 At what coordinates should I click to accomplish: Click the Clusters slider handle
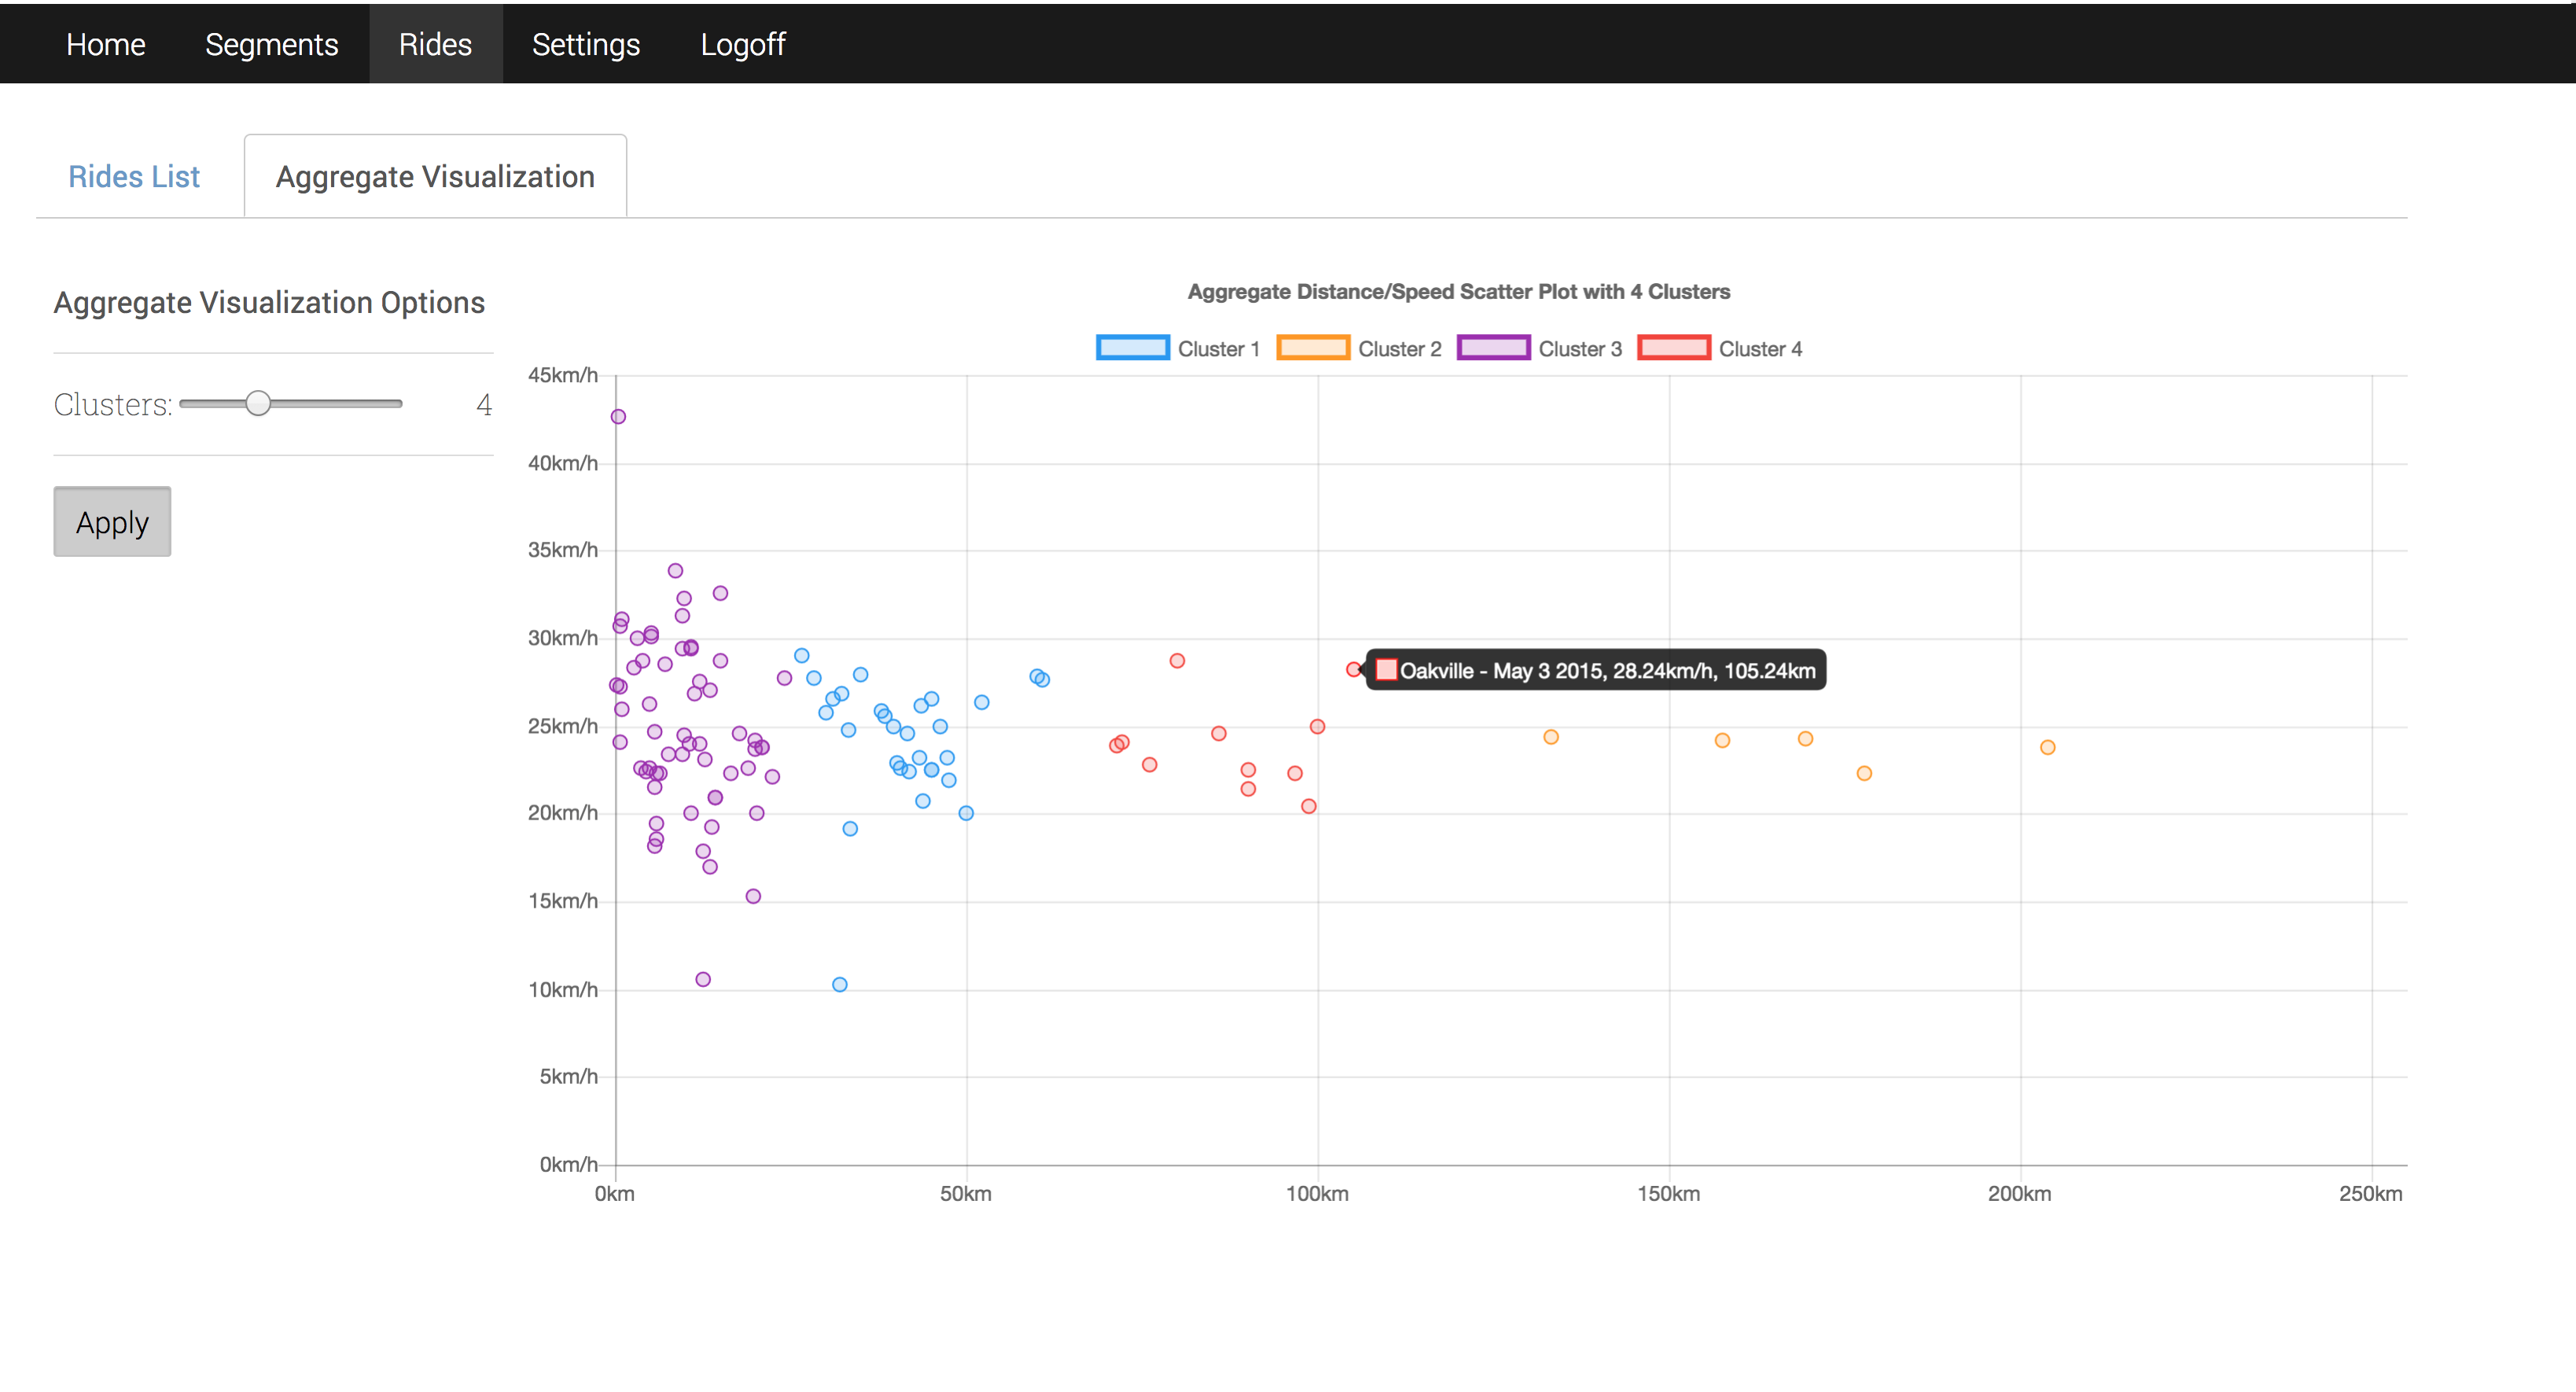pyautogui.click(x=258, y=403)
